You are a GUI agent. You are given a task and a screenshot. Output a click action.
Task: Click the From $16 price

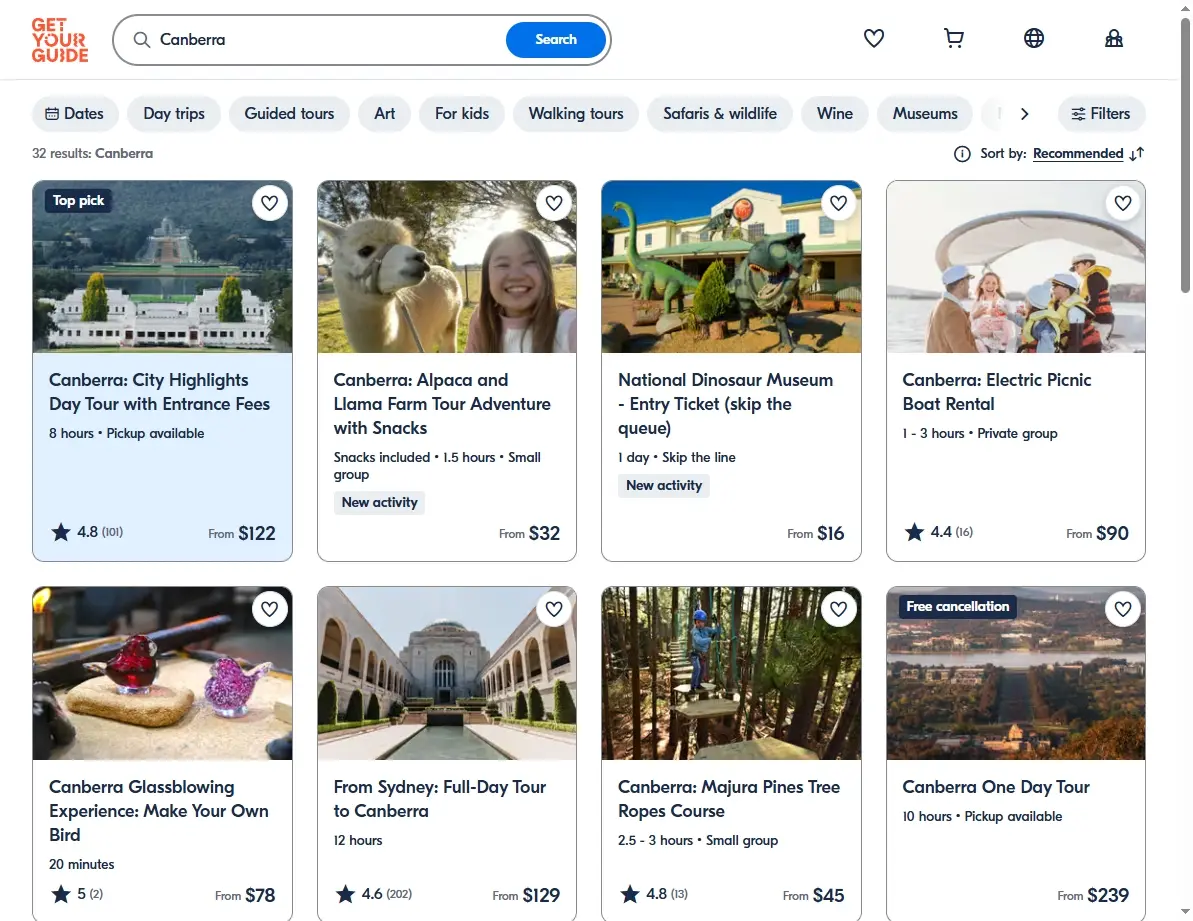click(816, 533)
